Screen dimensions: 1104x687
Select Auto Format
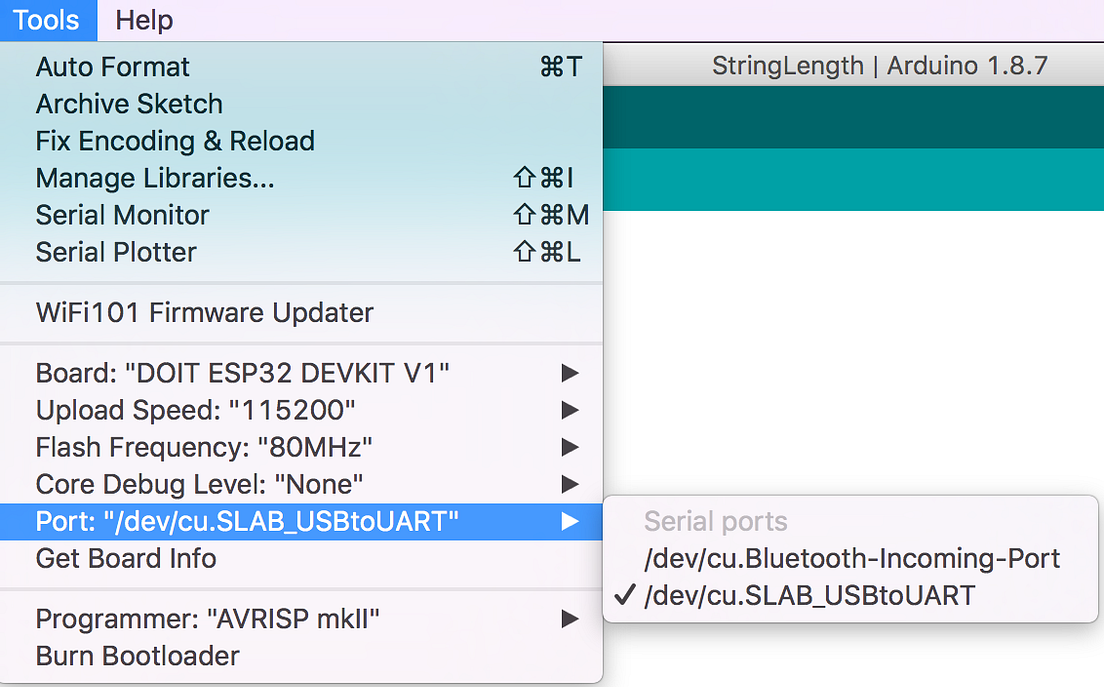(112, 66)
